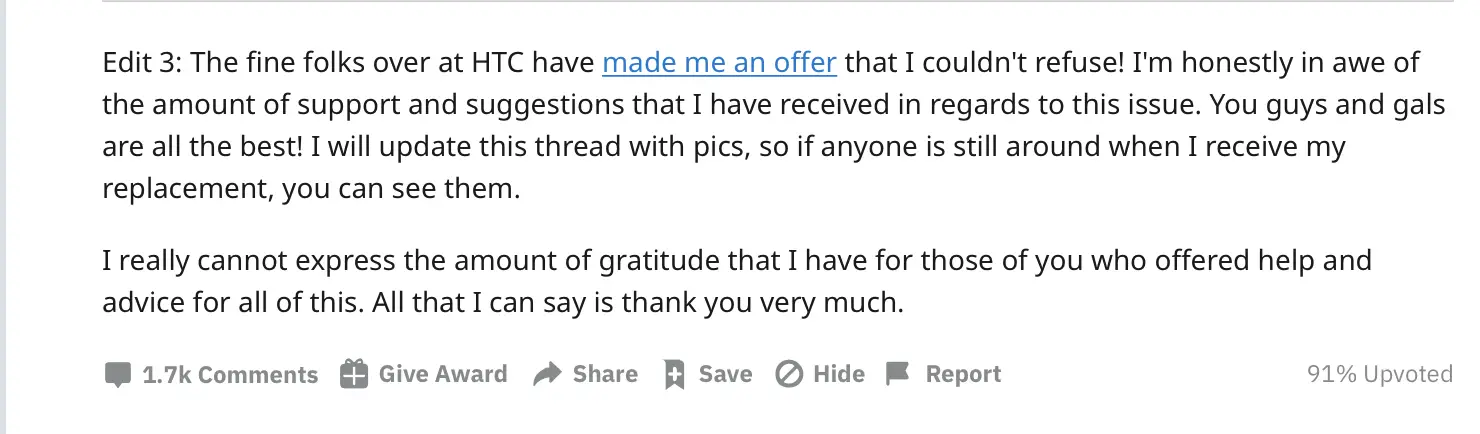Click the '91% Upvoted' indicator

[x=1380, y=374]
